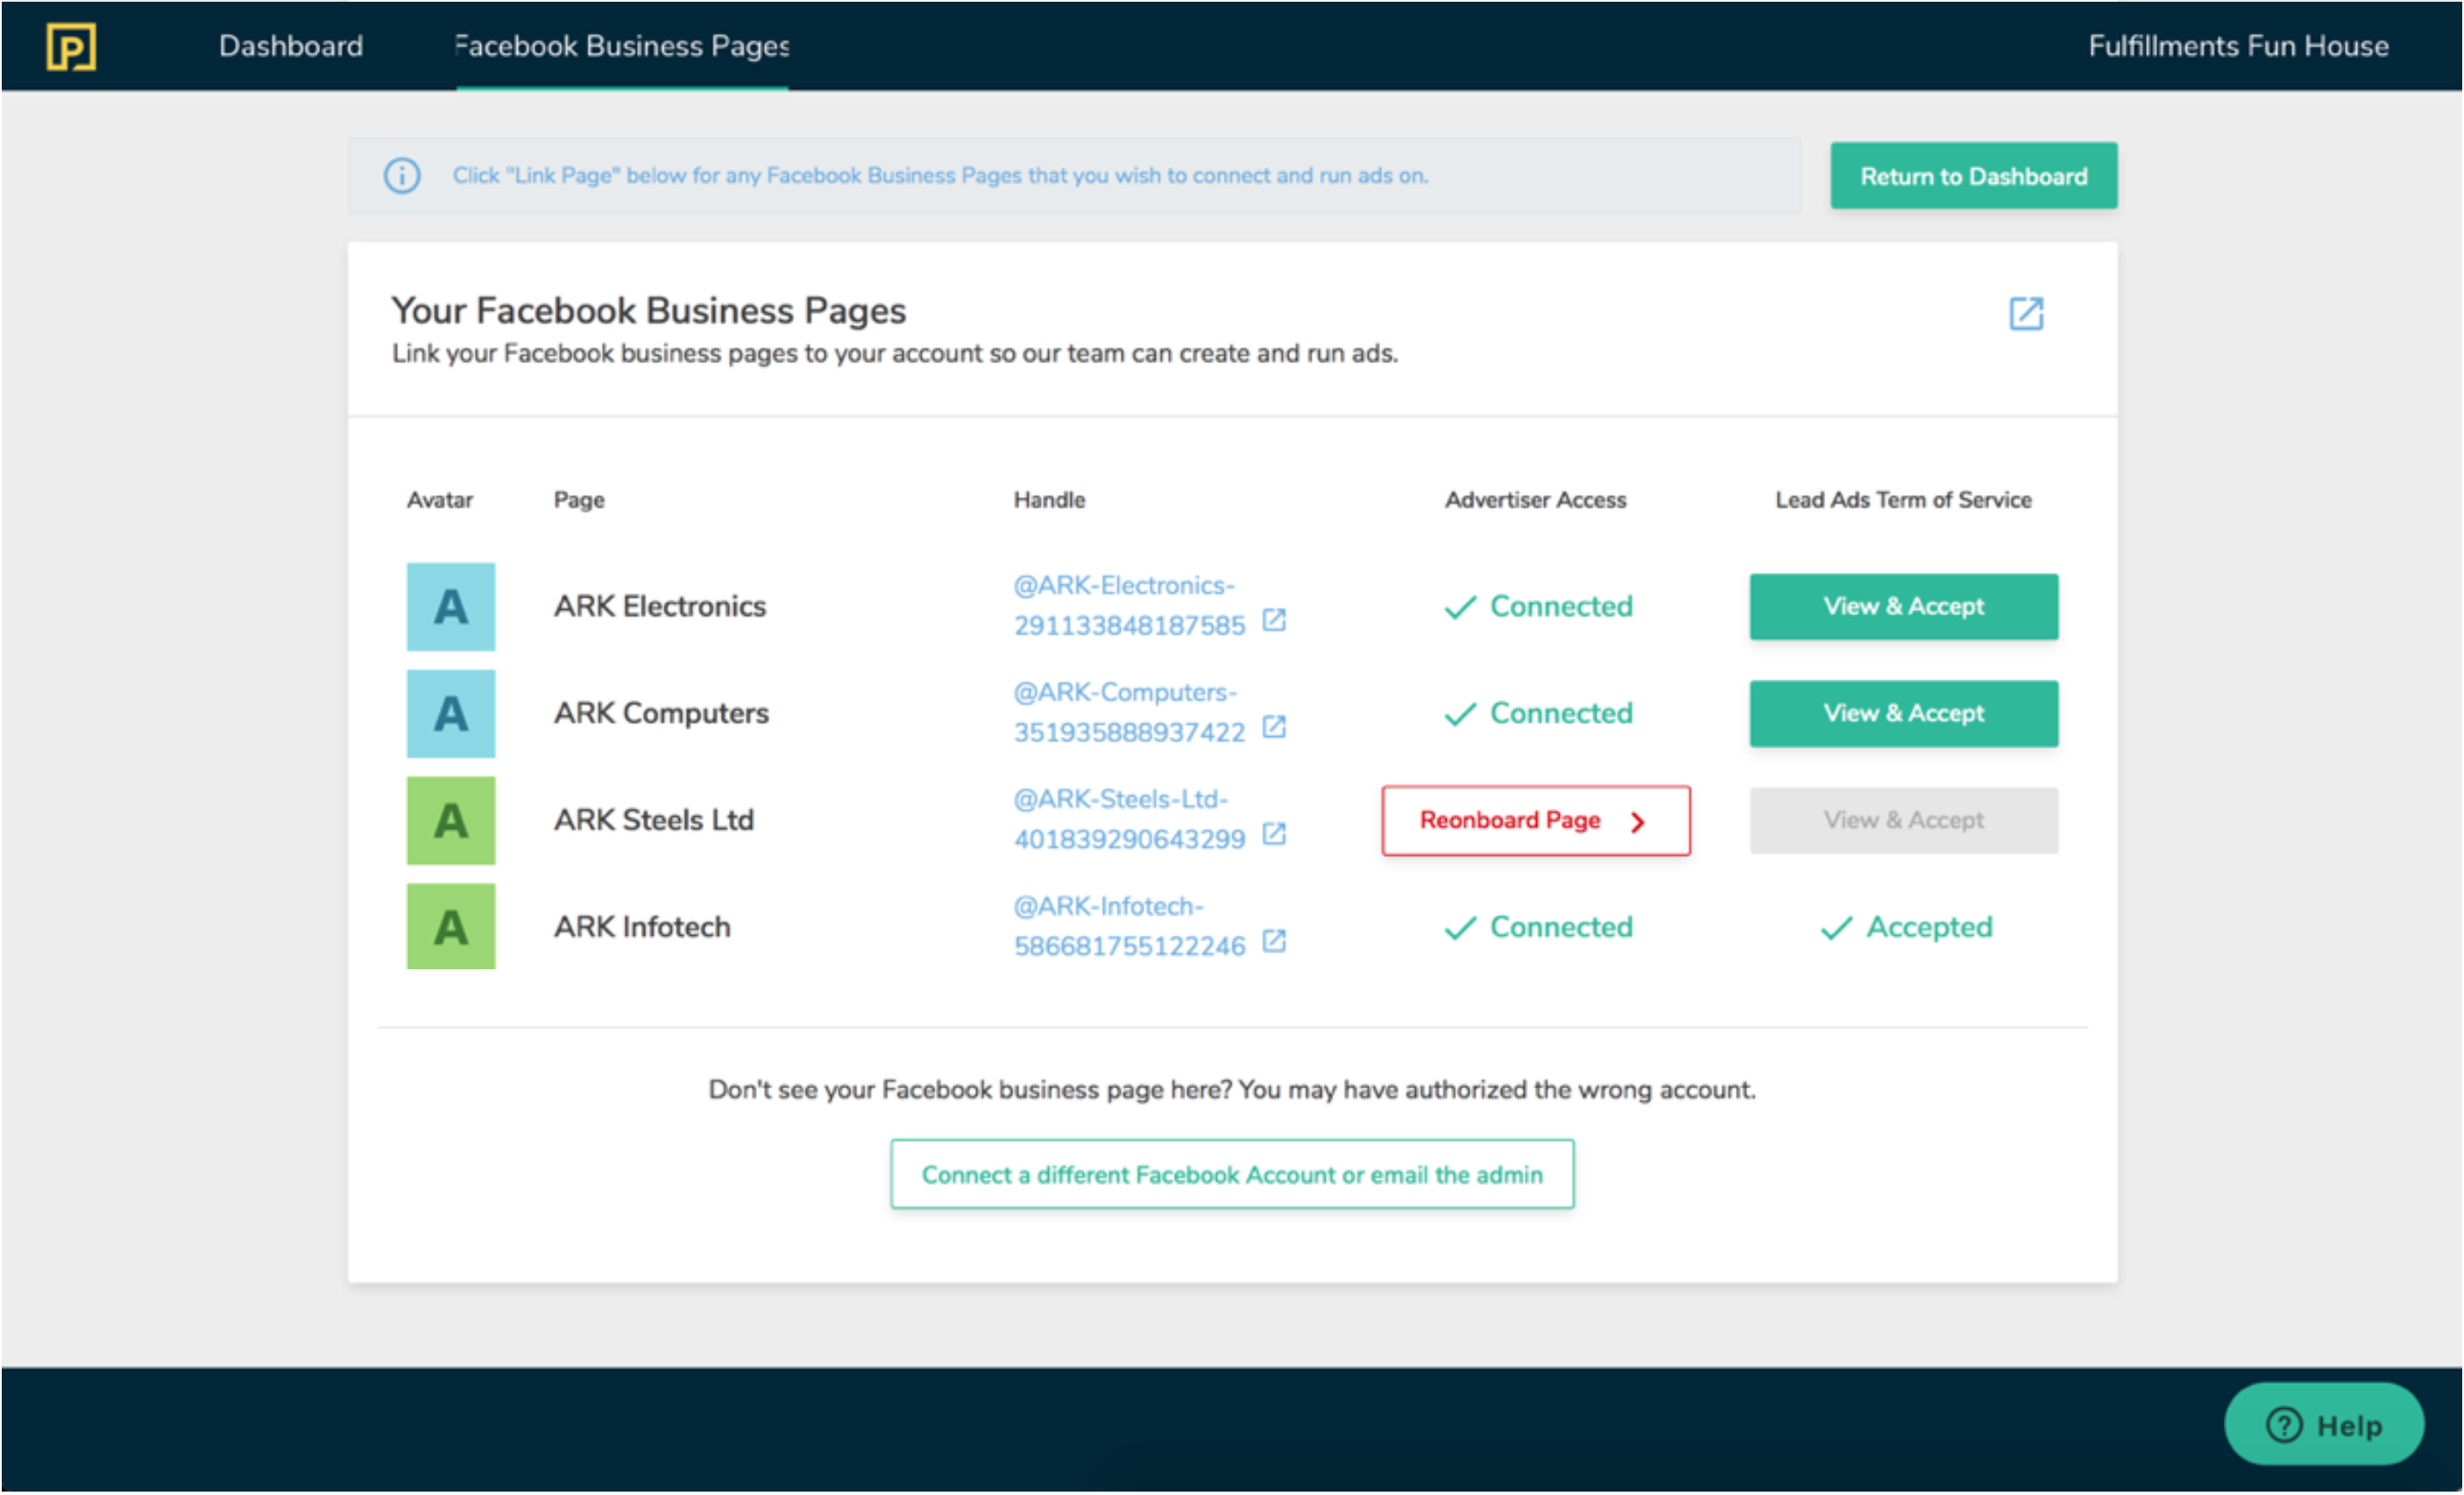Click the Advertiser Access column header
The height and width of the screenshot is (1495, 2464).
1535,500
